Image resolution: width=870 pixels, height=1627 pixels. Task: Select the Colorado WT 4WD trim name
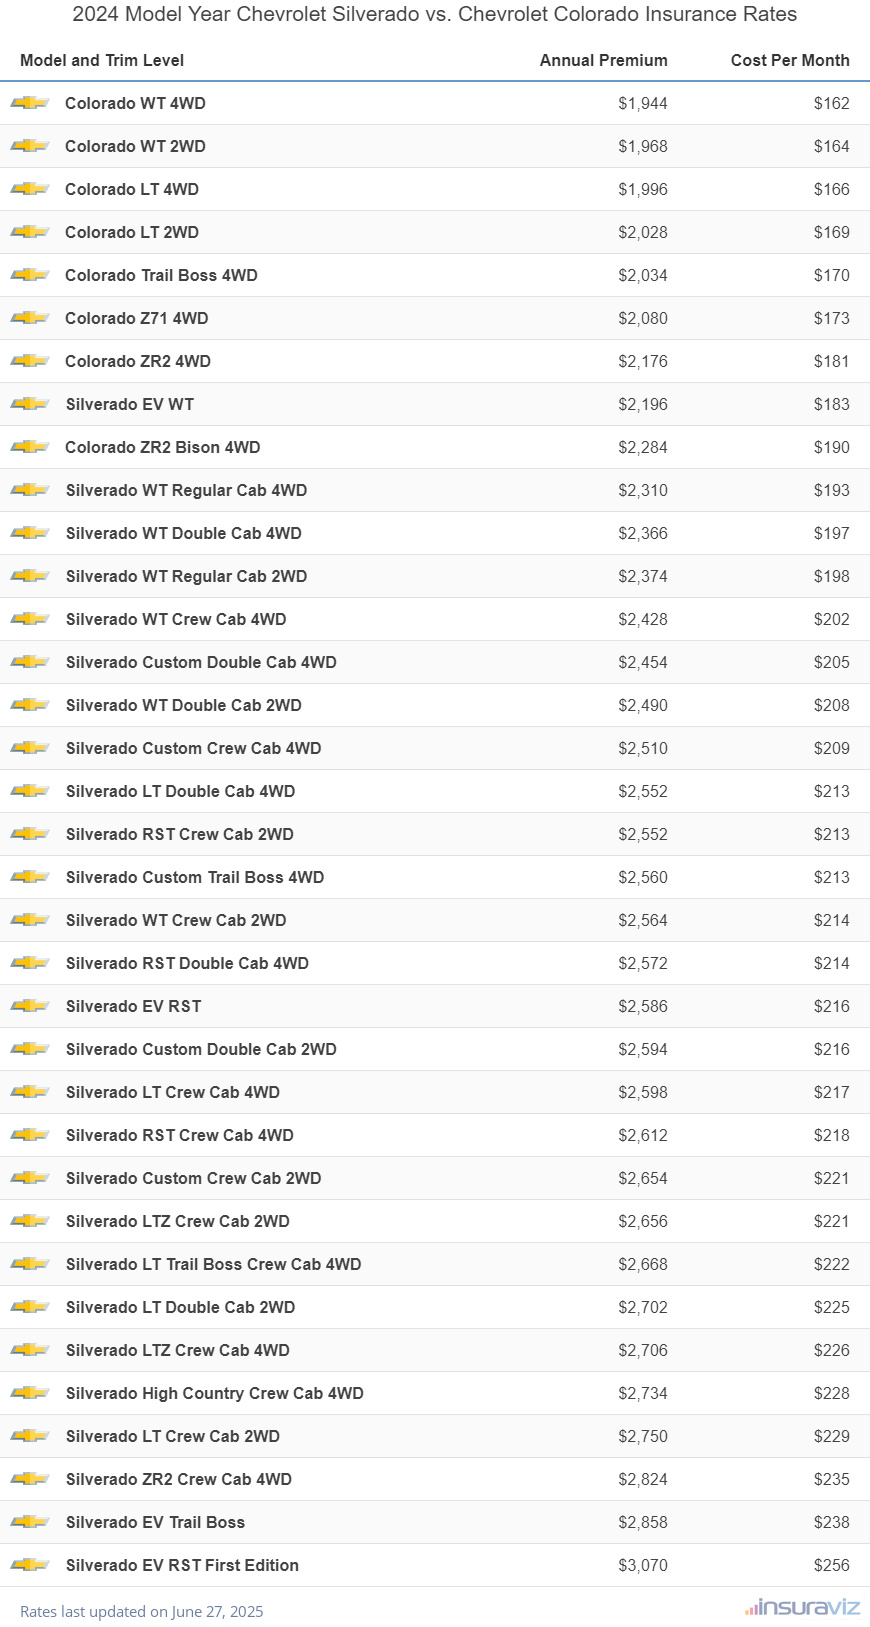(x=135, y=103)
